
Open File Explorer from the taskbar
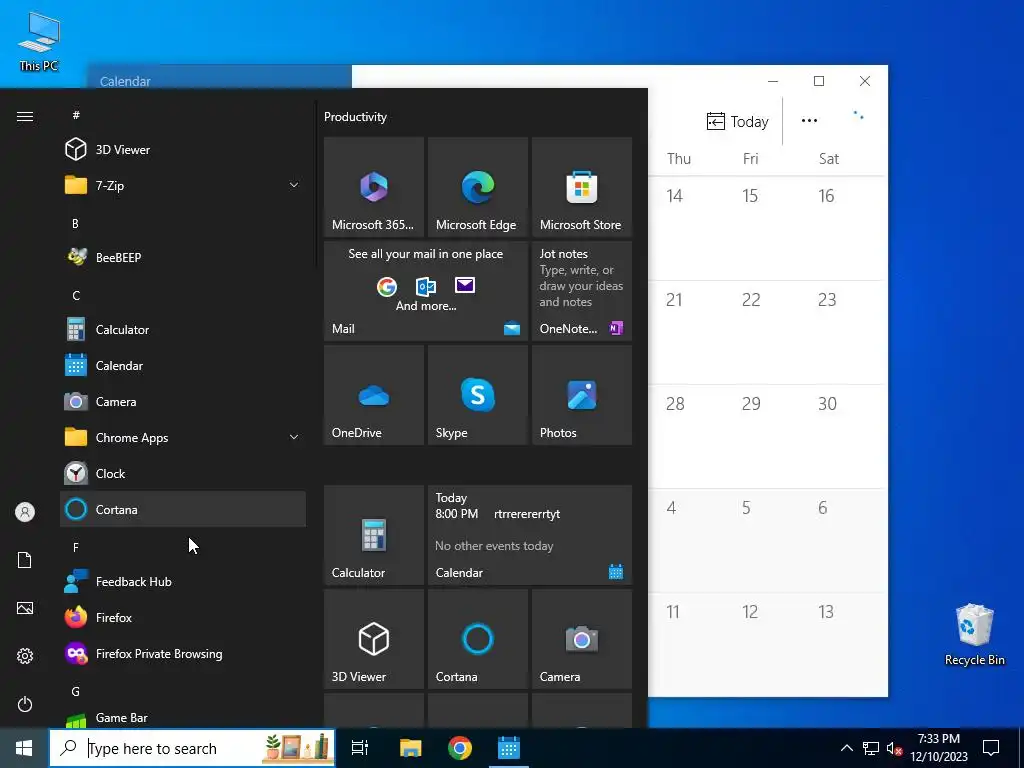tap(411, 748)
